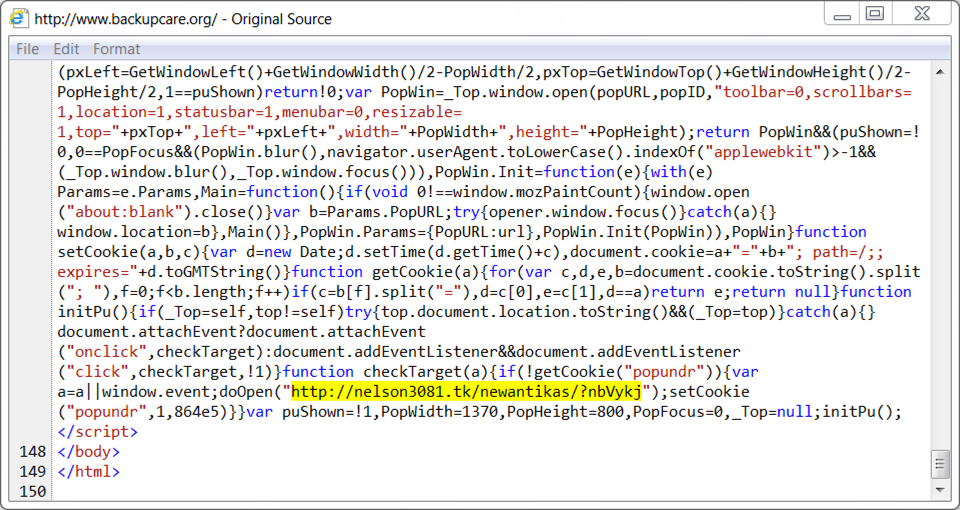Minimize the Original Source window
The image size is (960, 510).
click(x=842, y=13)
